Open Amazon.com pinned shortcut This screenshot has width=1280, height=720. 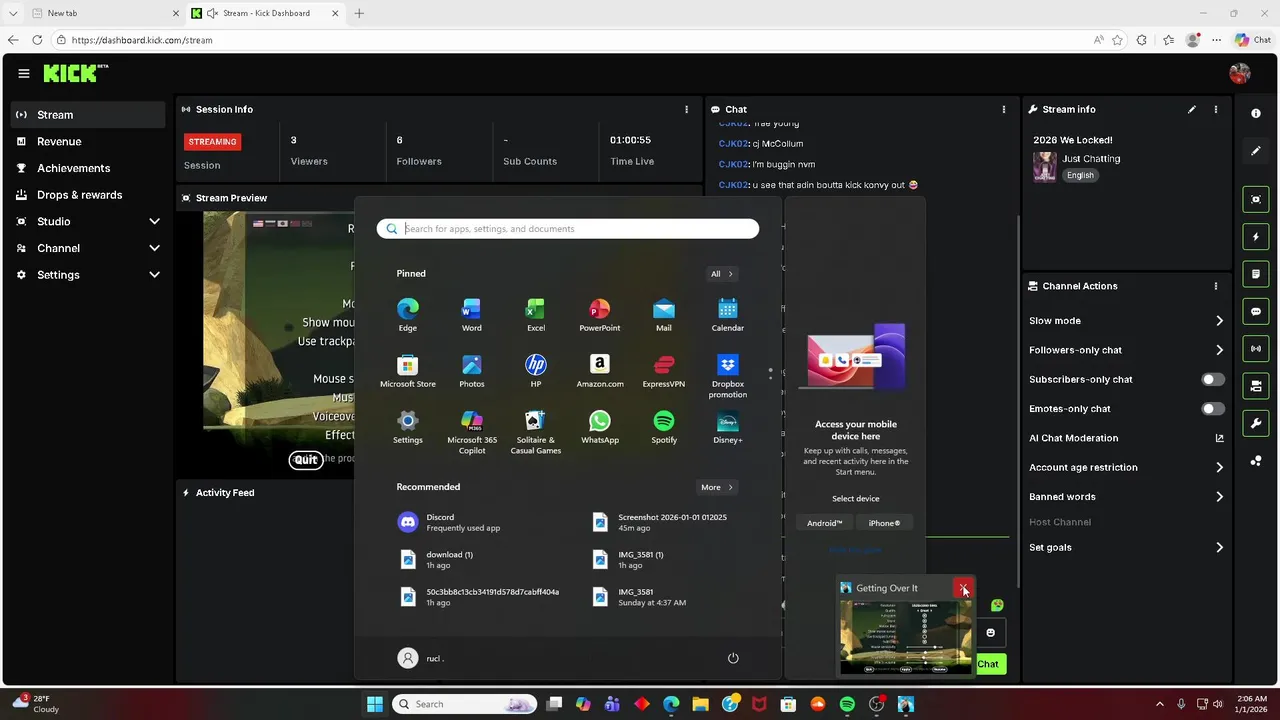click(x=600, y=370)
